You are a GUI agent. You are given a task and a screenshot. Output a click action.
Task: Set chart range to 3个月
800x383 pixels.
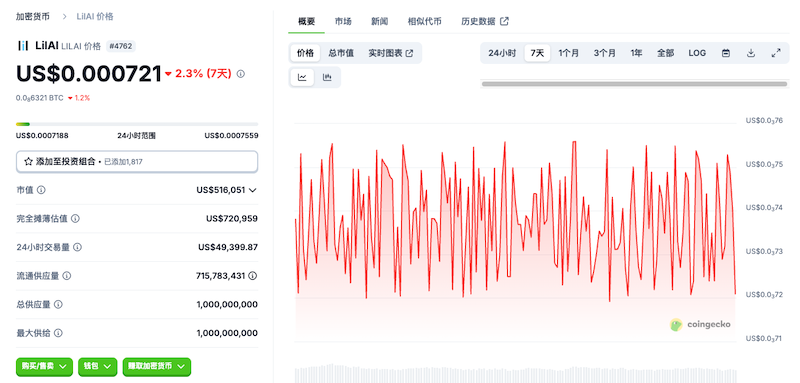coord(604,53)
